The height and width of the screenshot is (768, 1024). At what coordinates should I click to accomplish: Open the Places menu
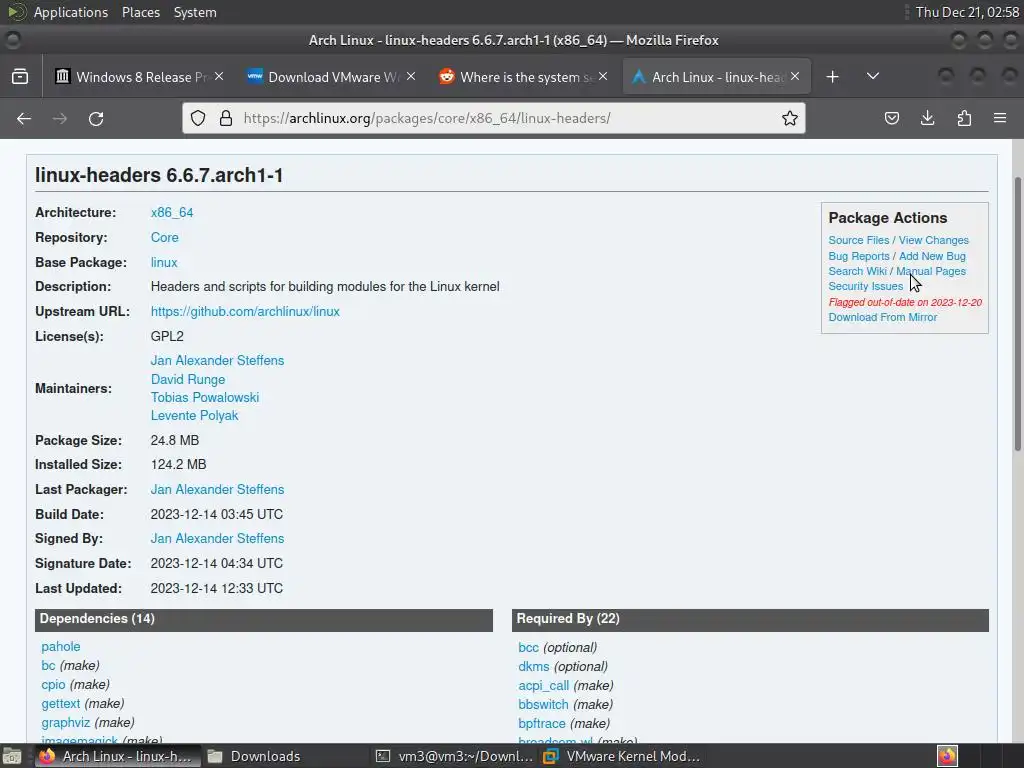click(140, 12)
